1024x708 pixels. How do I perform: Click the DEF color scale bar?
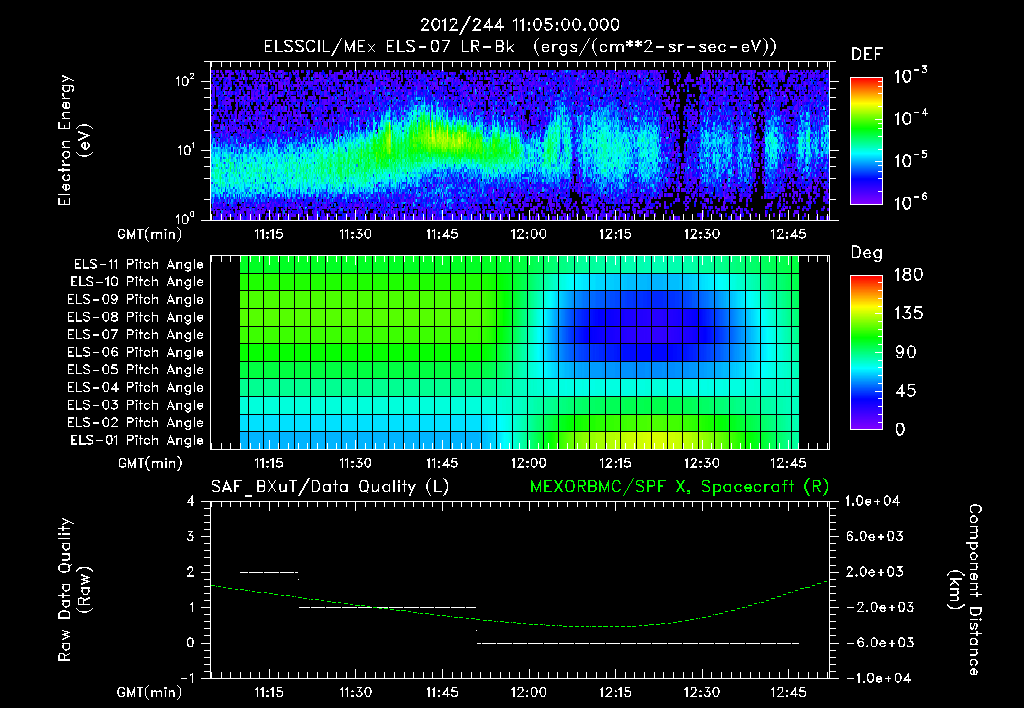click(x=866, y=140)
